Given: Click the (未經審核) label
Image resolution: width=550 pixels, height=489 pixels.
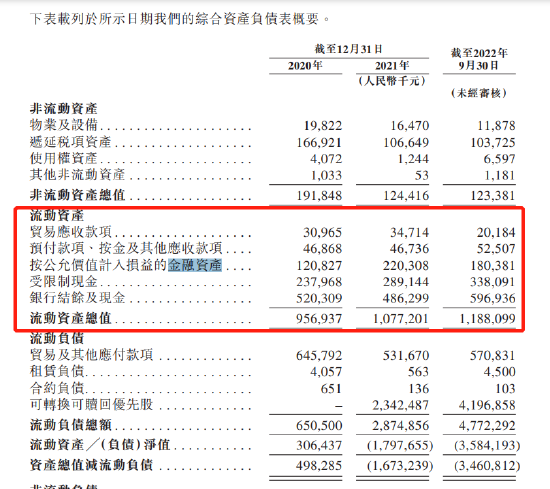Looking at the screenshot, I should click(479, 93).
